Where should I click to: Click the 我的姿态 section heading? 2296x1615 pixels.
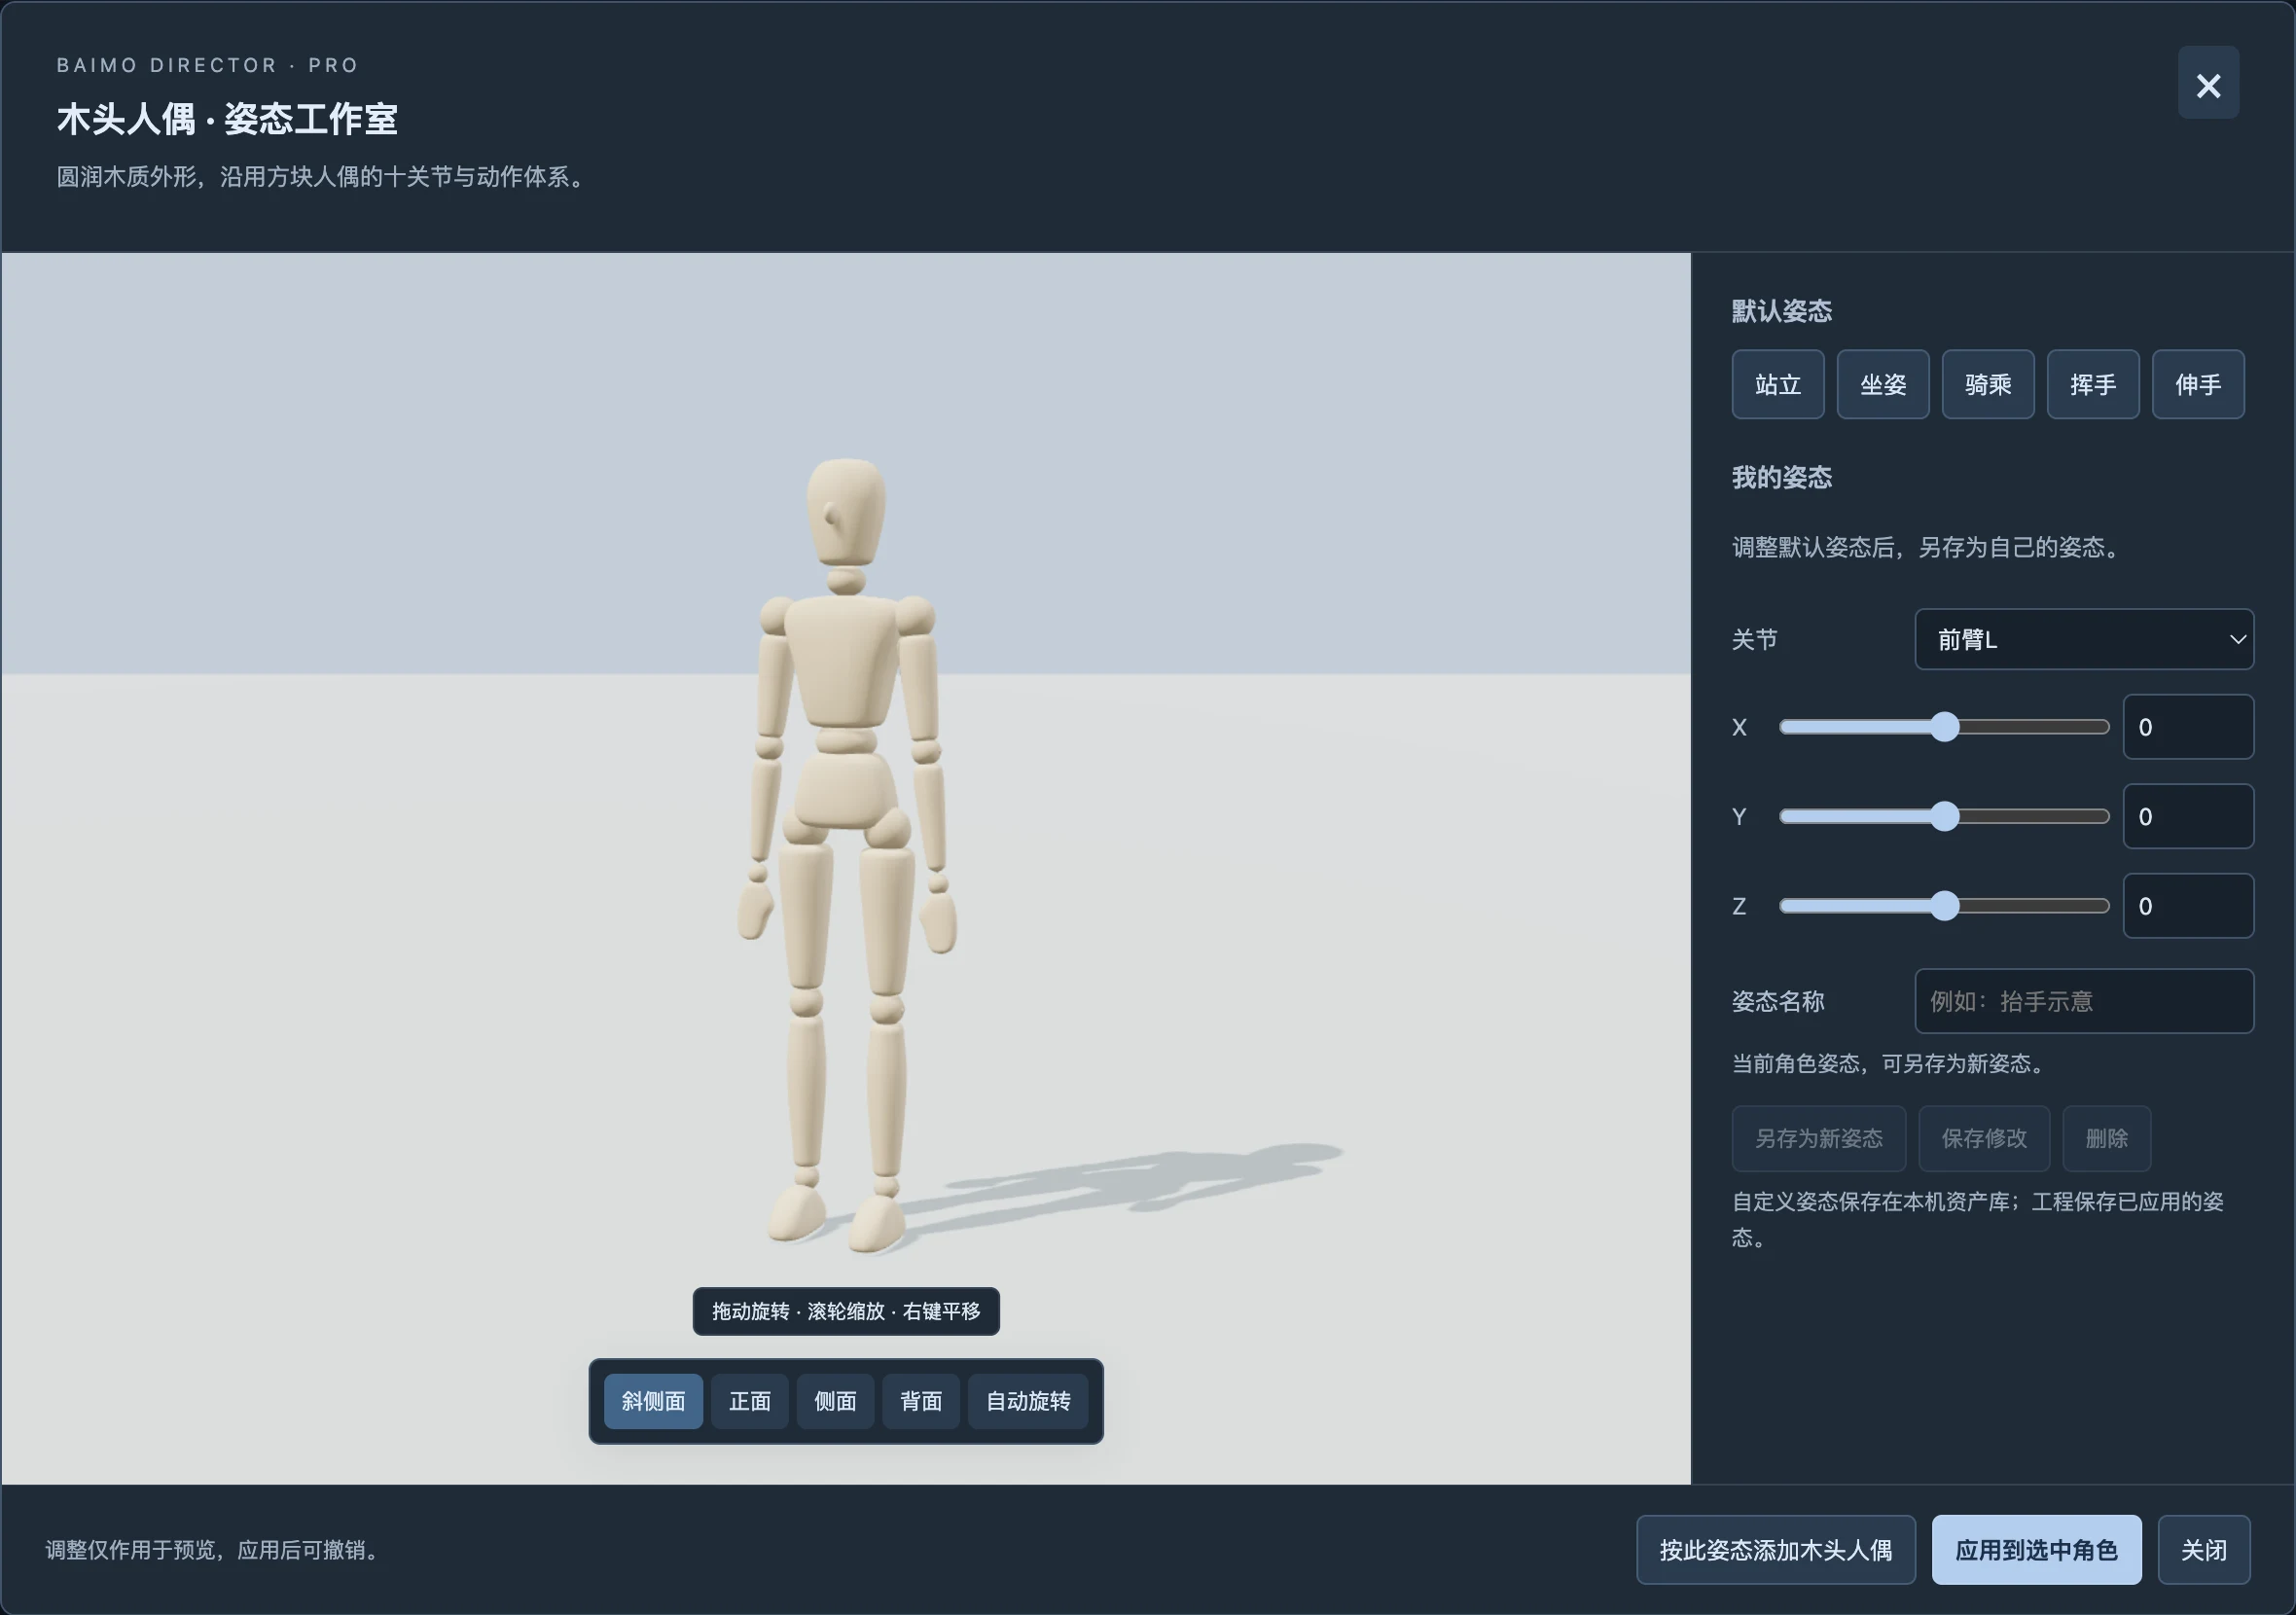point(1781,477)
